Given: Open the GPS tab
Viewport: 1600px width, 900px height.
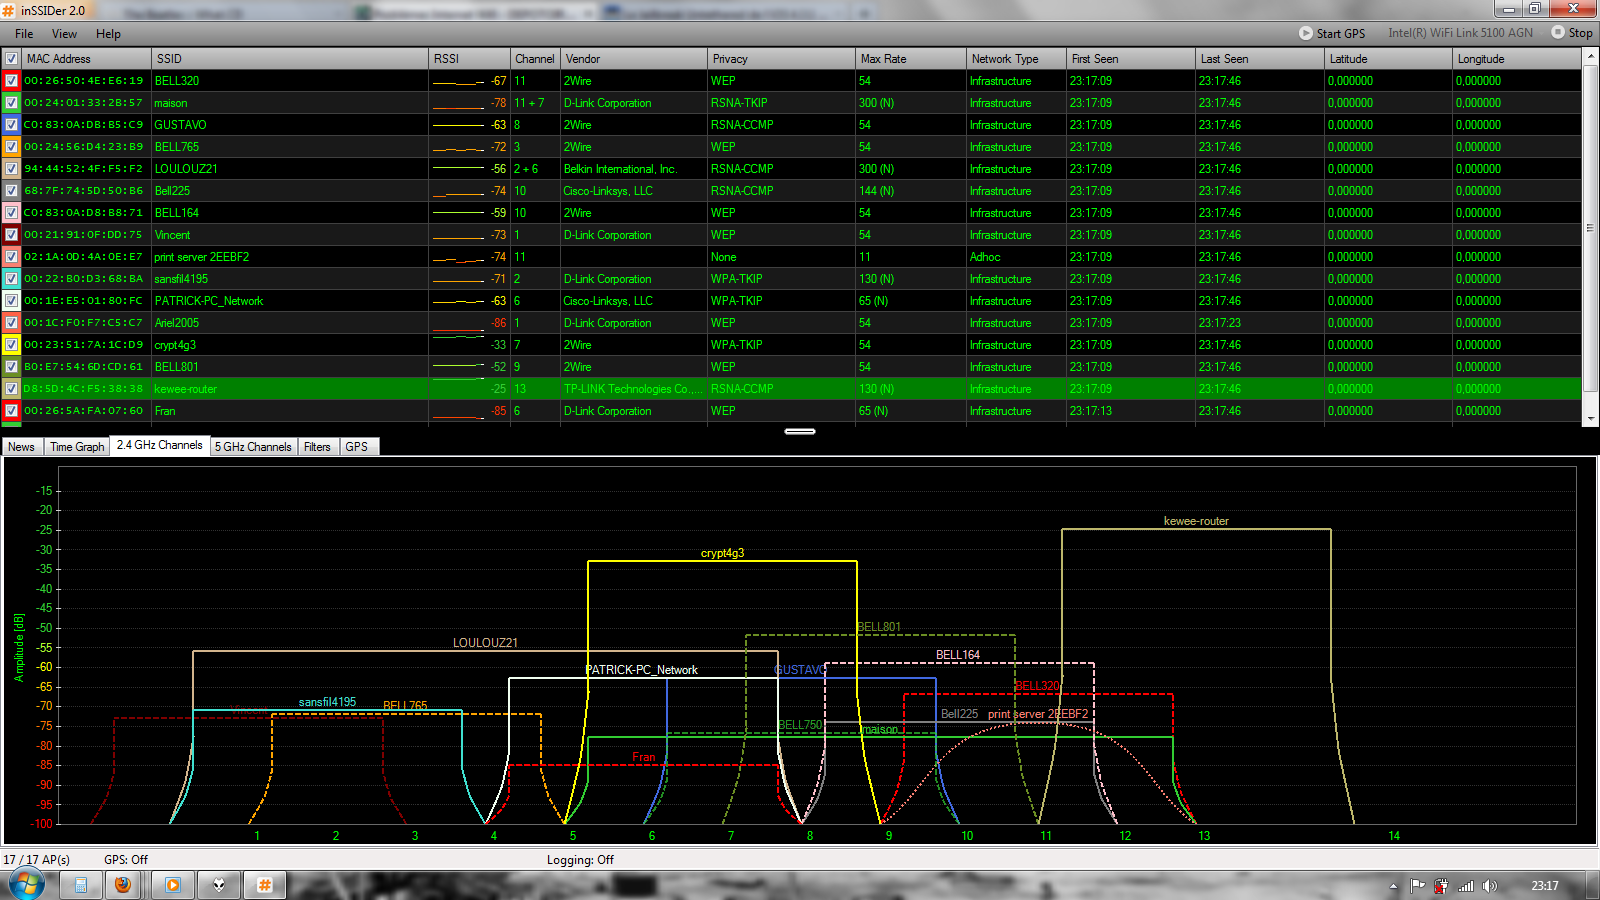Looking at the screenshot, I should pyautogui.click(x=357, y=447).
